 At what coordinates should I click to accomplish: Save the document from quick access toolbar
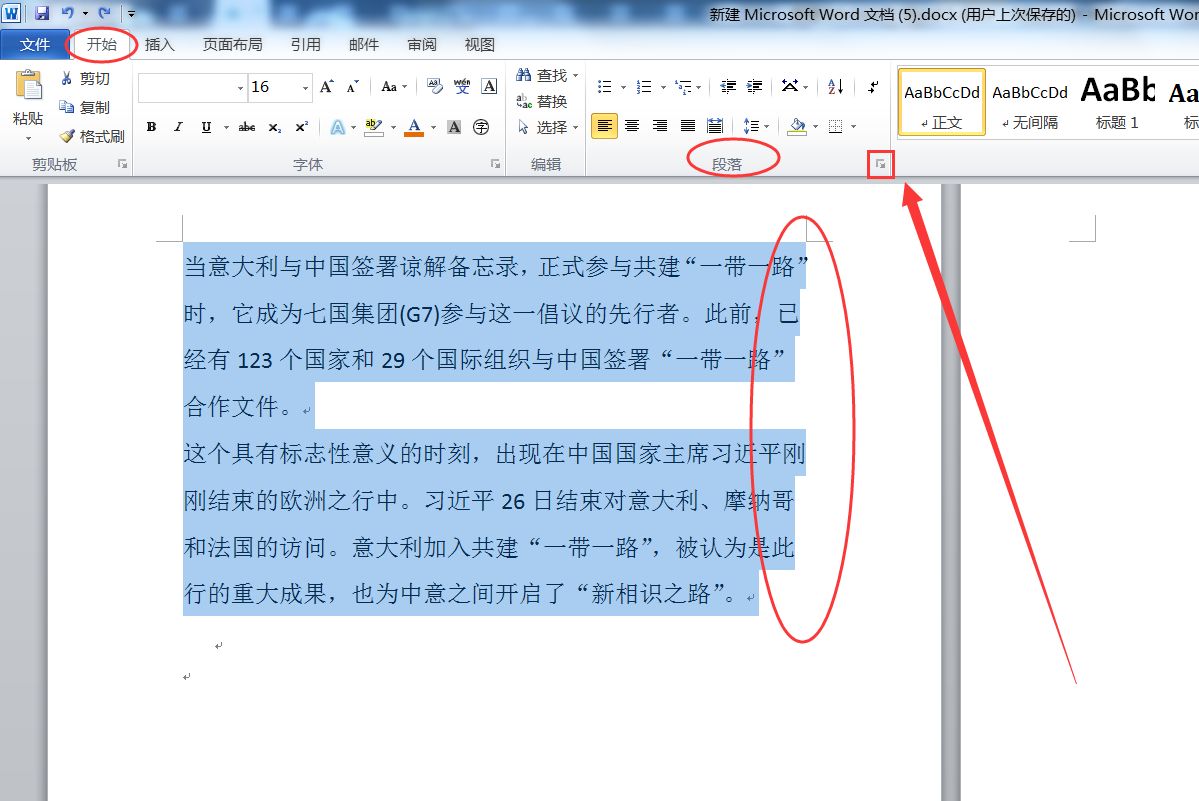coord(42,13)
